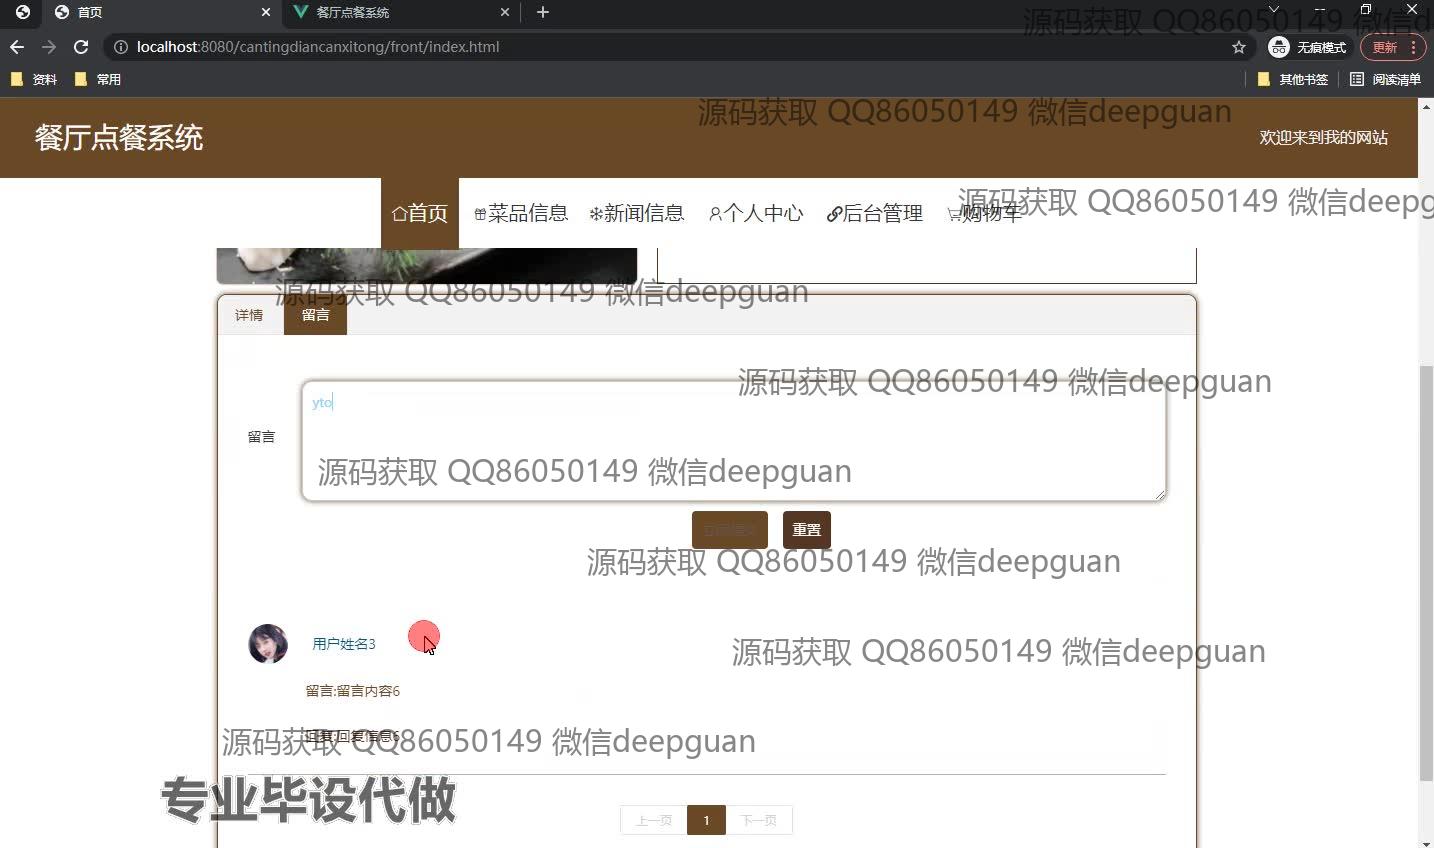This screenshot has width=1434, height=848.
Task: Bookmark this page with star icon
Action: (1239, 47)
